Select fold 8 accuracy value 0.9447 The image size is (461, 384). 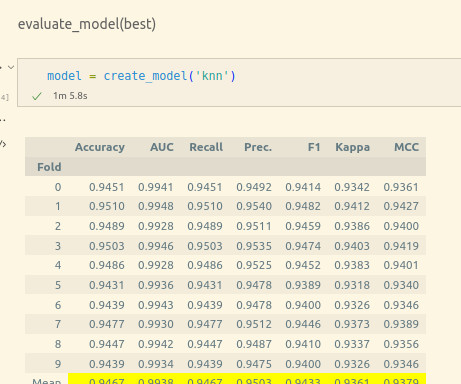[107, 344]
